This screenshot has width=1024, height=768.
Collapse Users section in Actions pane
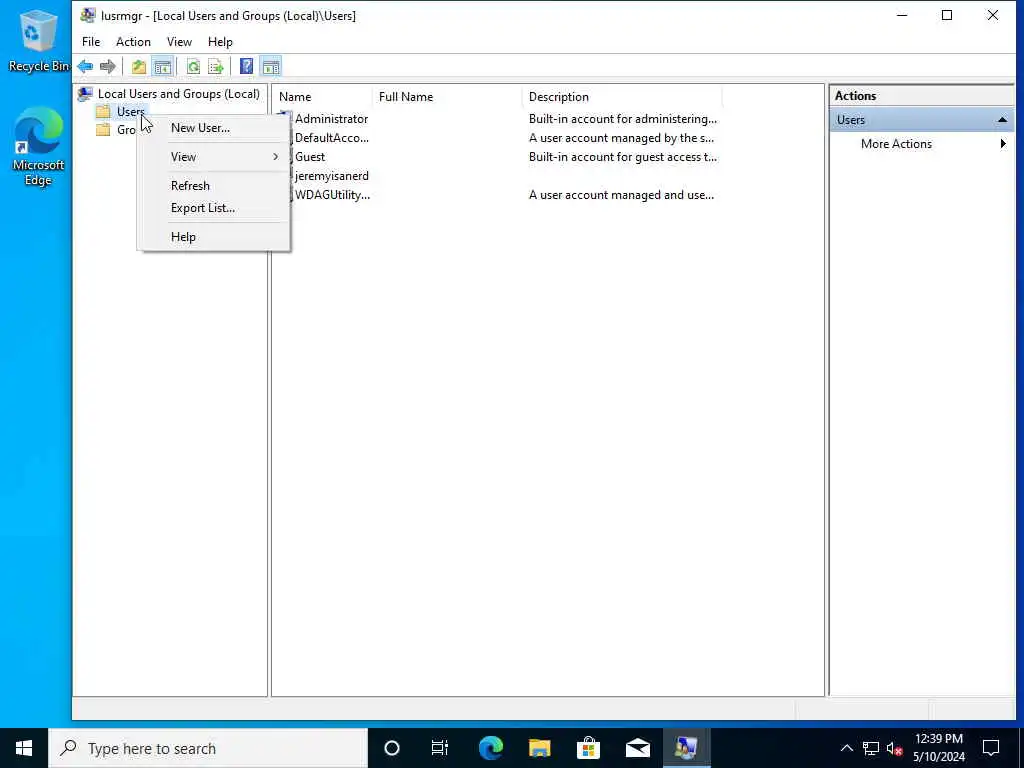click(x=1002, y=120)
